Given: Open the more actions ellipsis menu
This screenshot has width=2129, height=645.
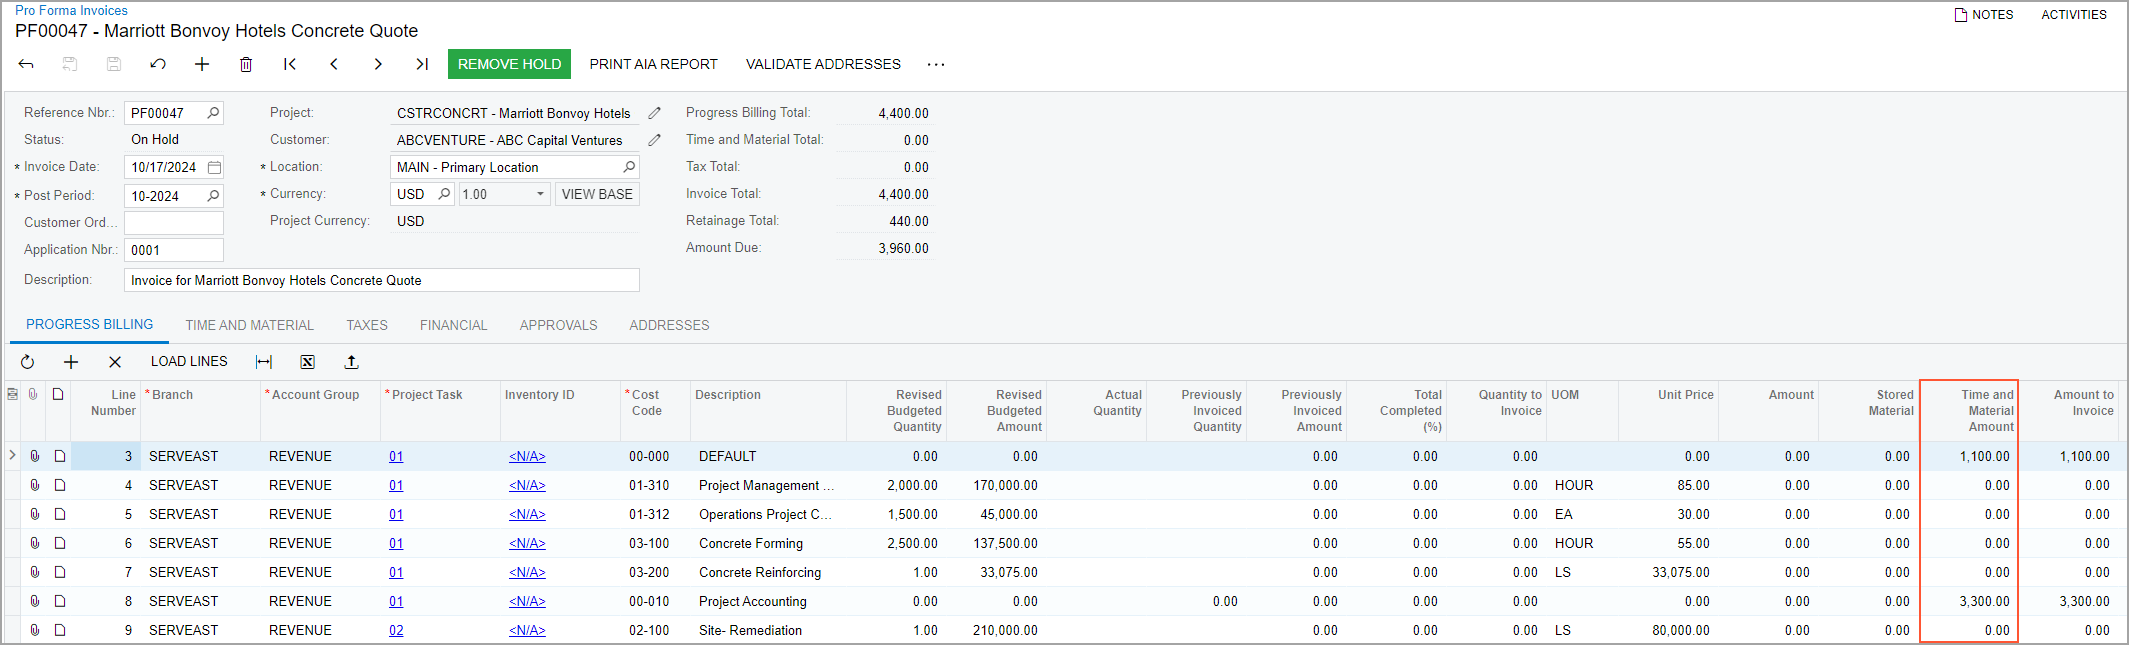Looking at the screenshot, I should point(936,64).
